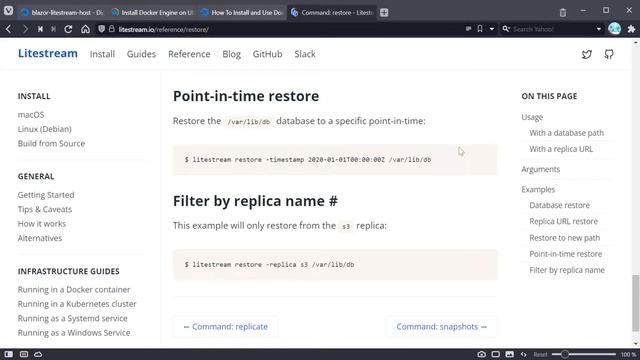
Task: Click the search engine magnifier icon
Action: click(506, 29)
